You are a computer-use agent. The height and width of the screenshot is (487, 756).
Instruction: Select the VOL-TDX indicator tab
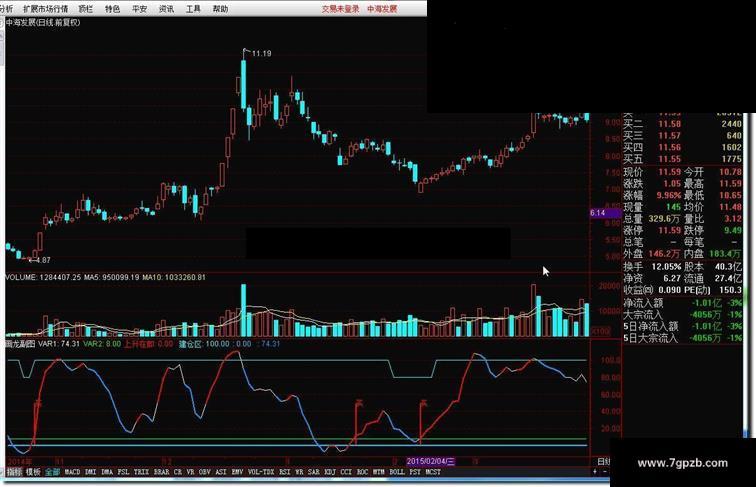pos(261,472)
